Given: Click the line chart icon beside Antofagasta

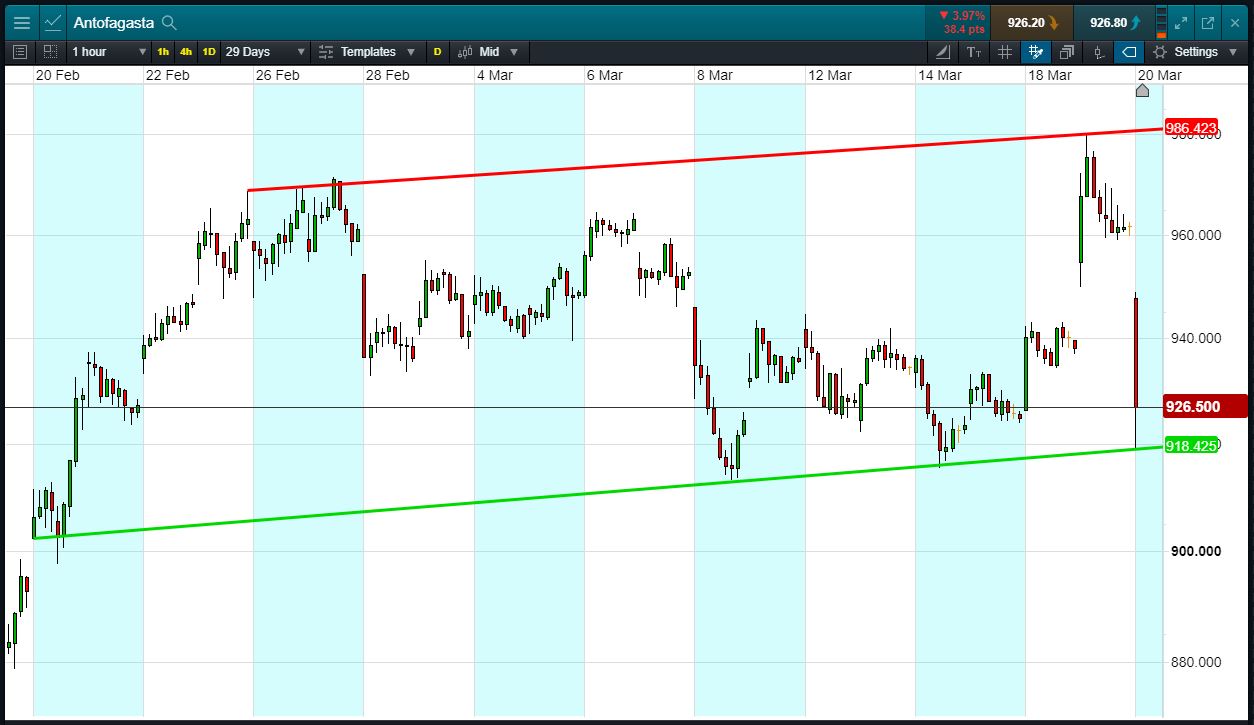Looking at the screenshot, I should (x=53, y=22).
